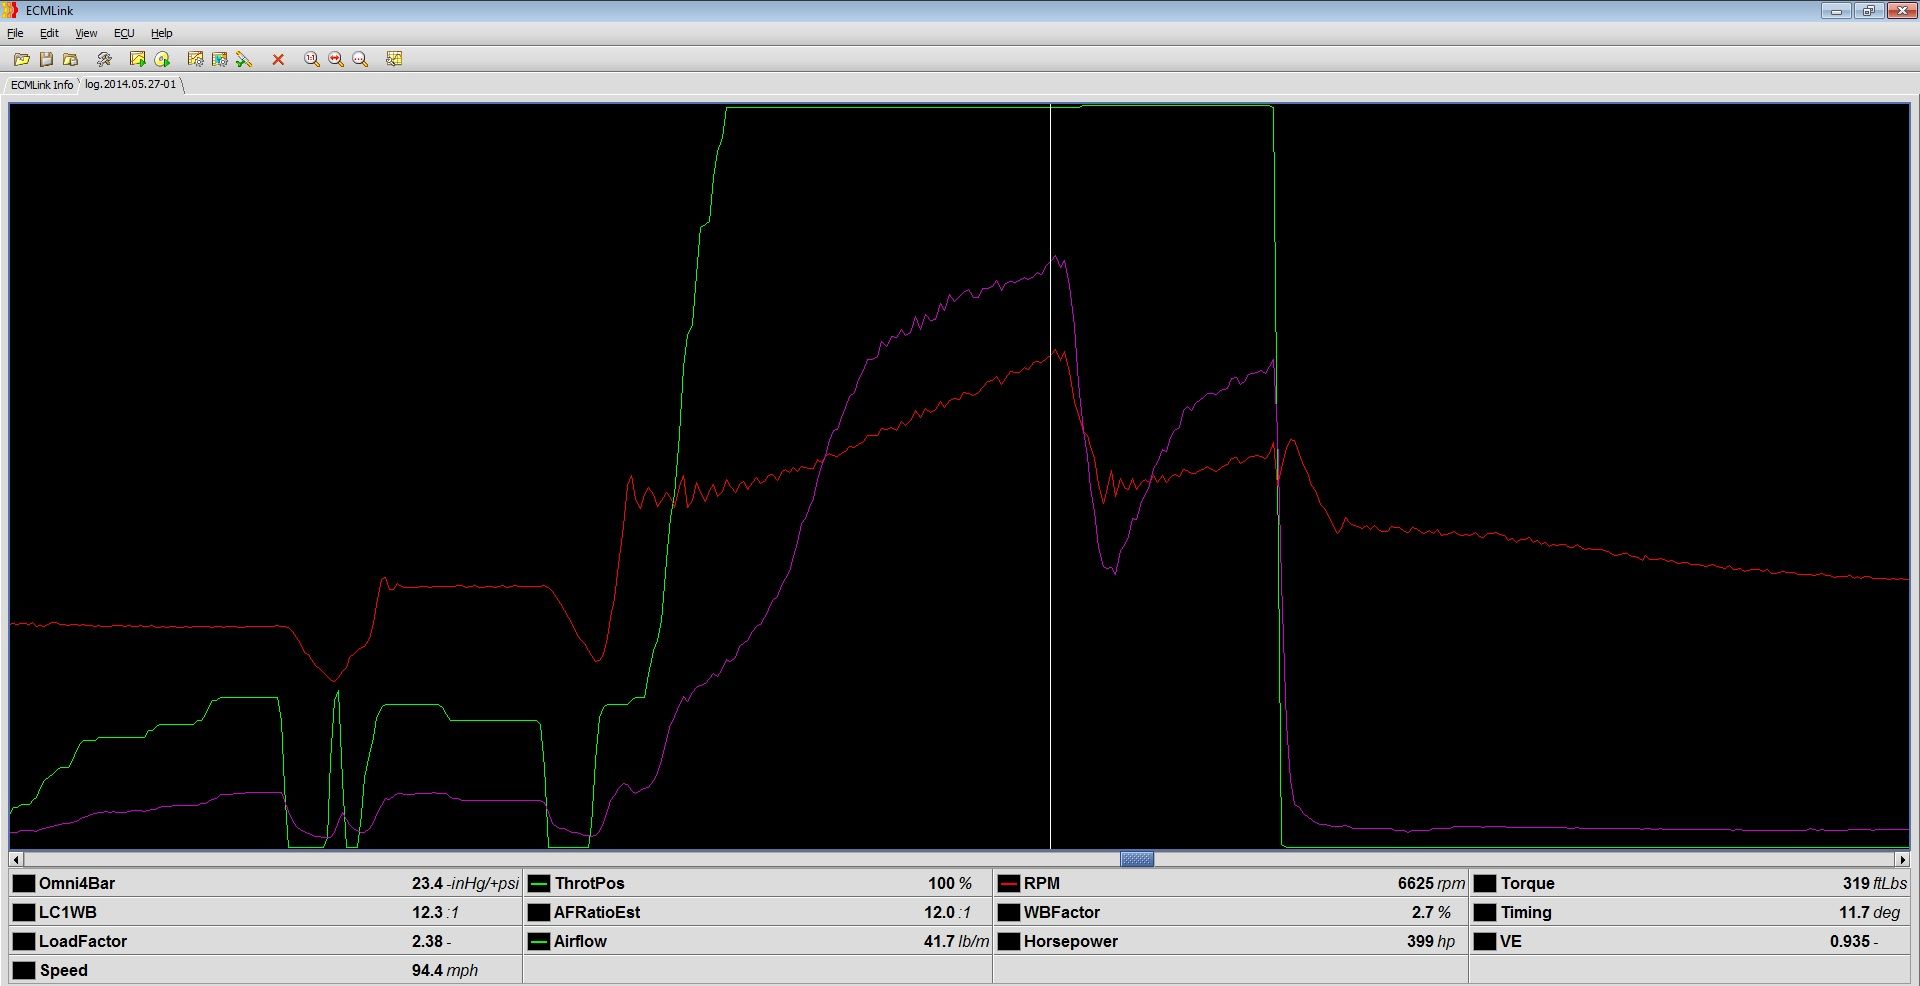Viewport: 1920px width, 986px height.
Task: Click the magnifier with ellipsis icon
Action: click(x=360, y=59)
